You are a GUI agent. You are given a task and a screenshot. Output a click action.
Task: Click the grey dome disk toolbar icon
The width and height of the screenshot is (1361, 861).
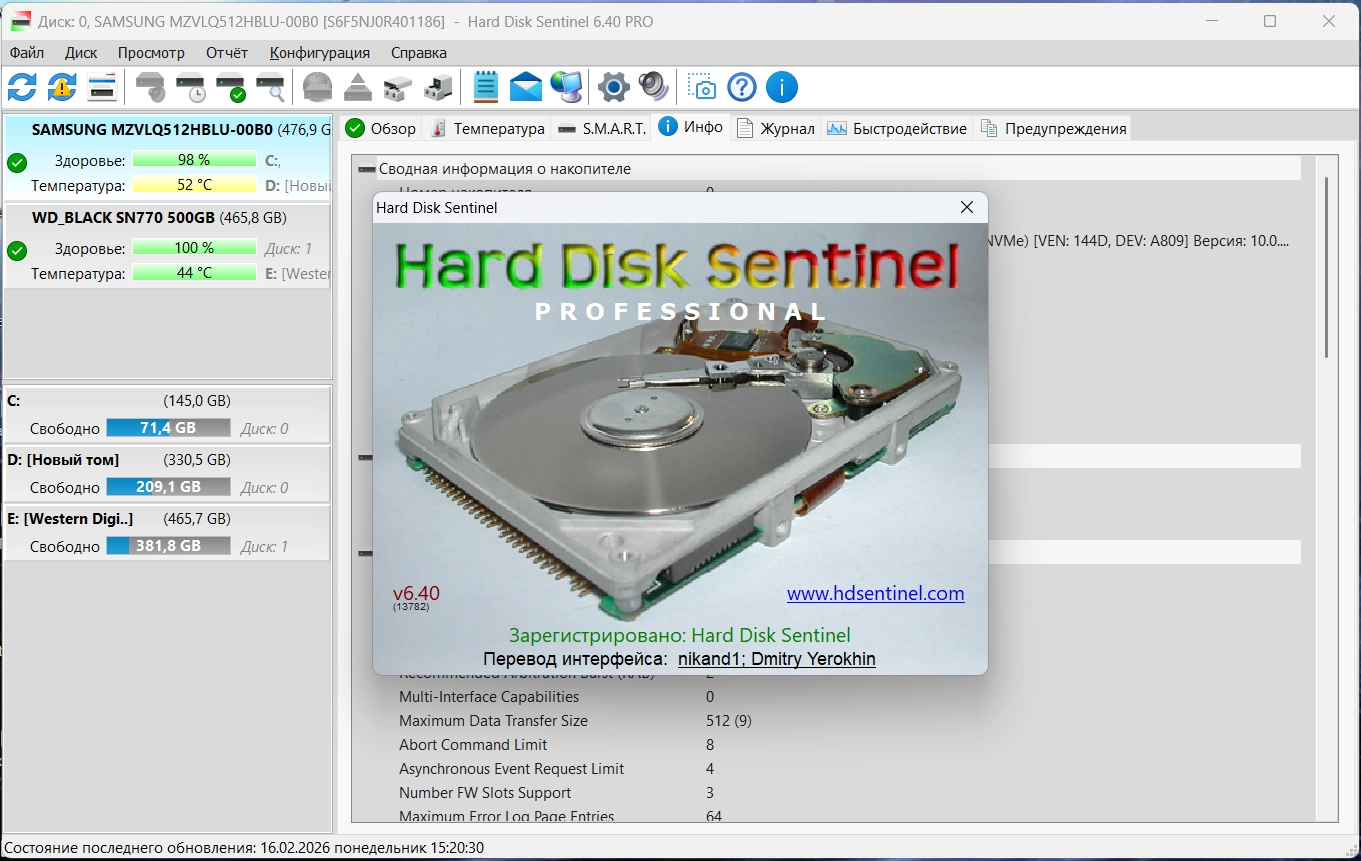318,87
